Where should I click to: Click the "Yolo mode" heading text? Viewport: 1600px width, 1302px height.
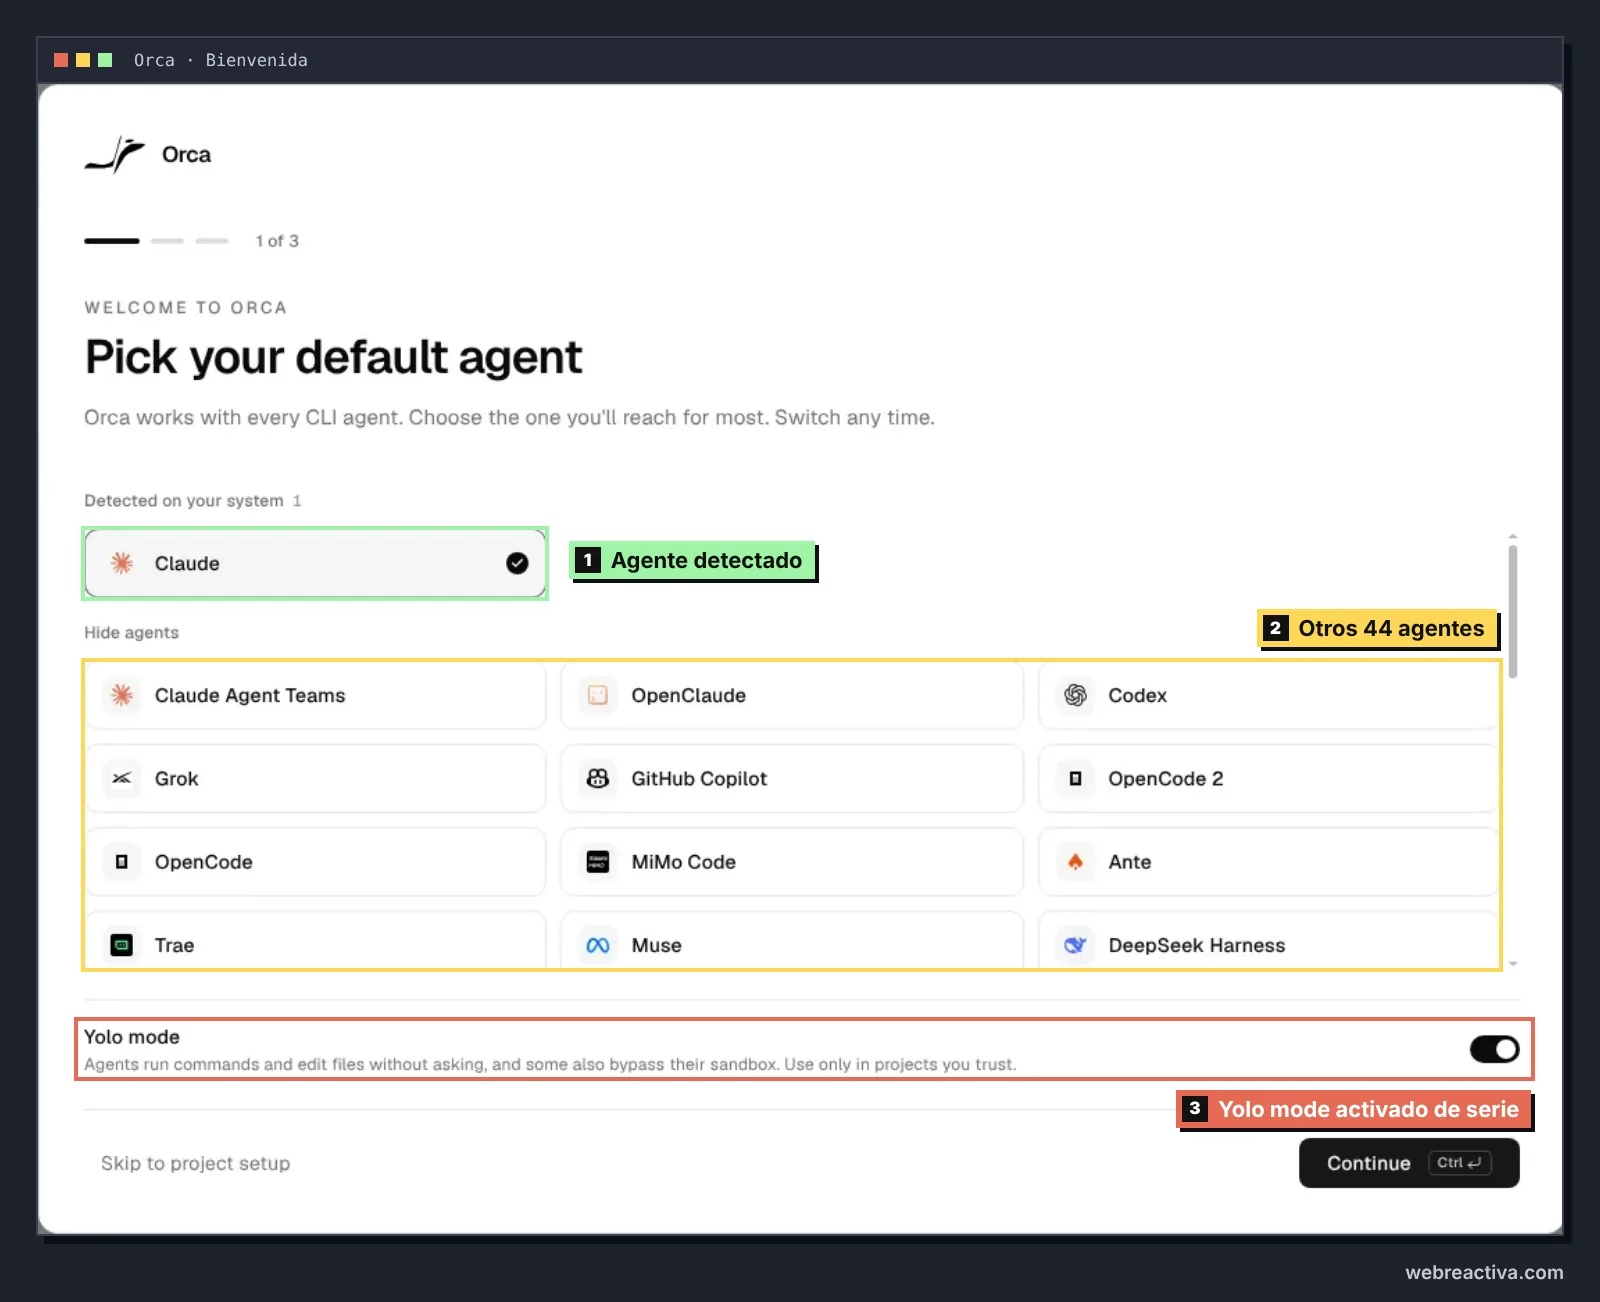132,1037
